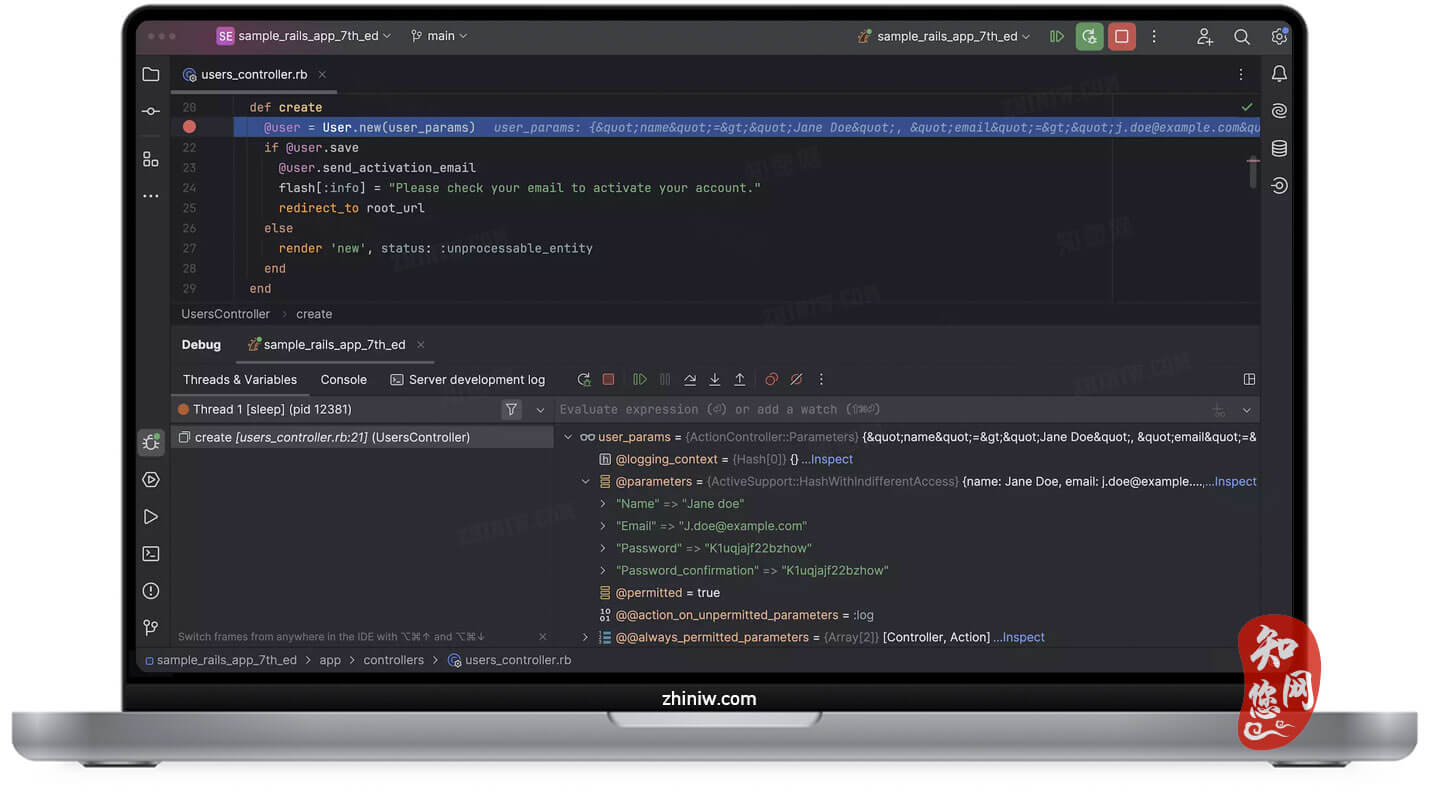Open the Commit tool window icon
The width and height of the screenshot is (1429, 797).
pyautogui.click(x=151, y=111)
